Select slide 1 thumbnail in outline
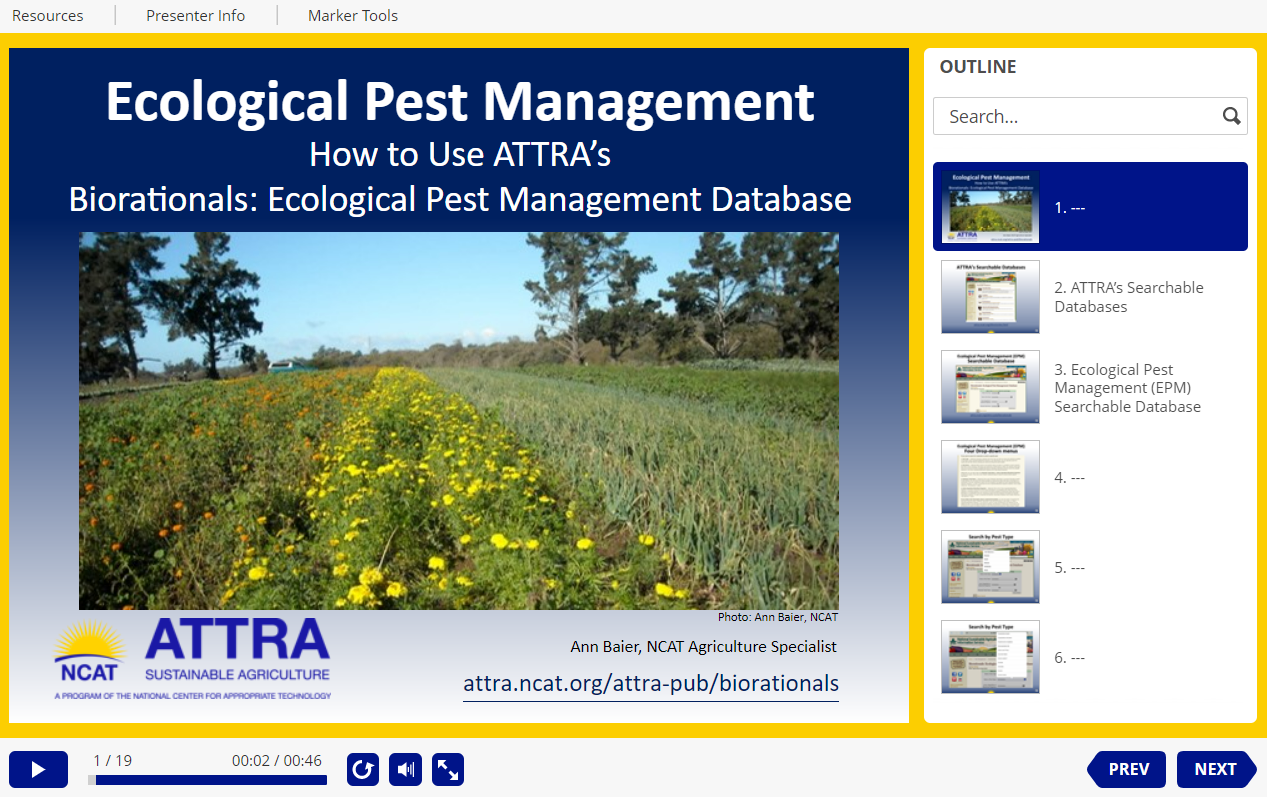The height and width of the screenshot is (797, 1267). [x=990, y=207]
